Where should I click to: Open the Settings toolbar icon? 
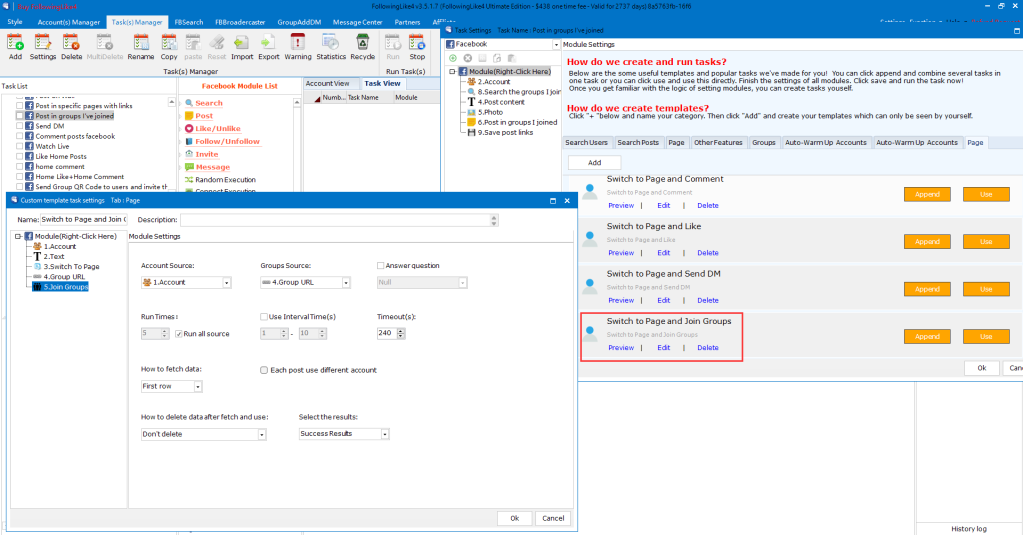click(x=42, y=47)
